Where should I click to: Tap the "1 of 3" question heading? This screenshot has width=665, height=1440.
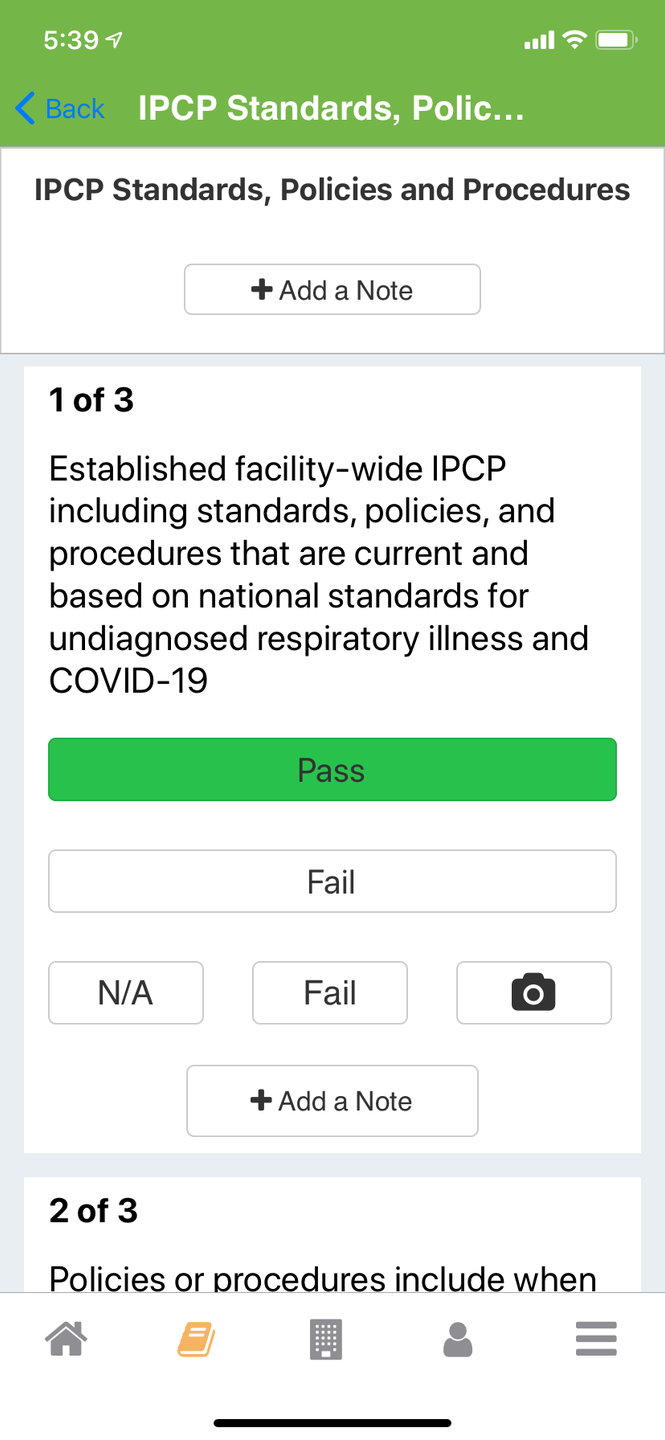tap(91, 400)
